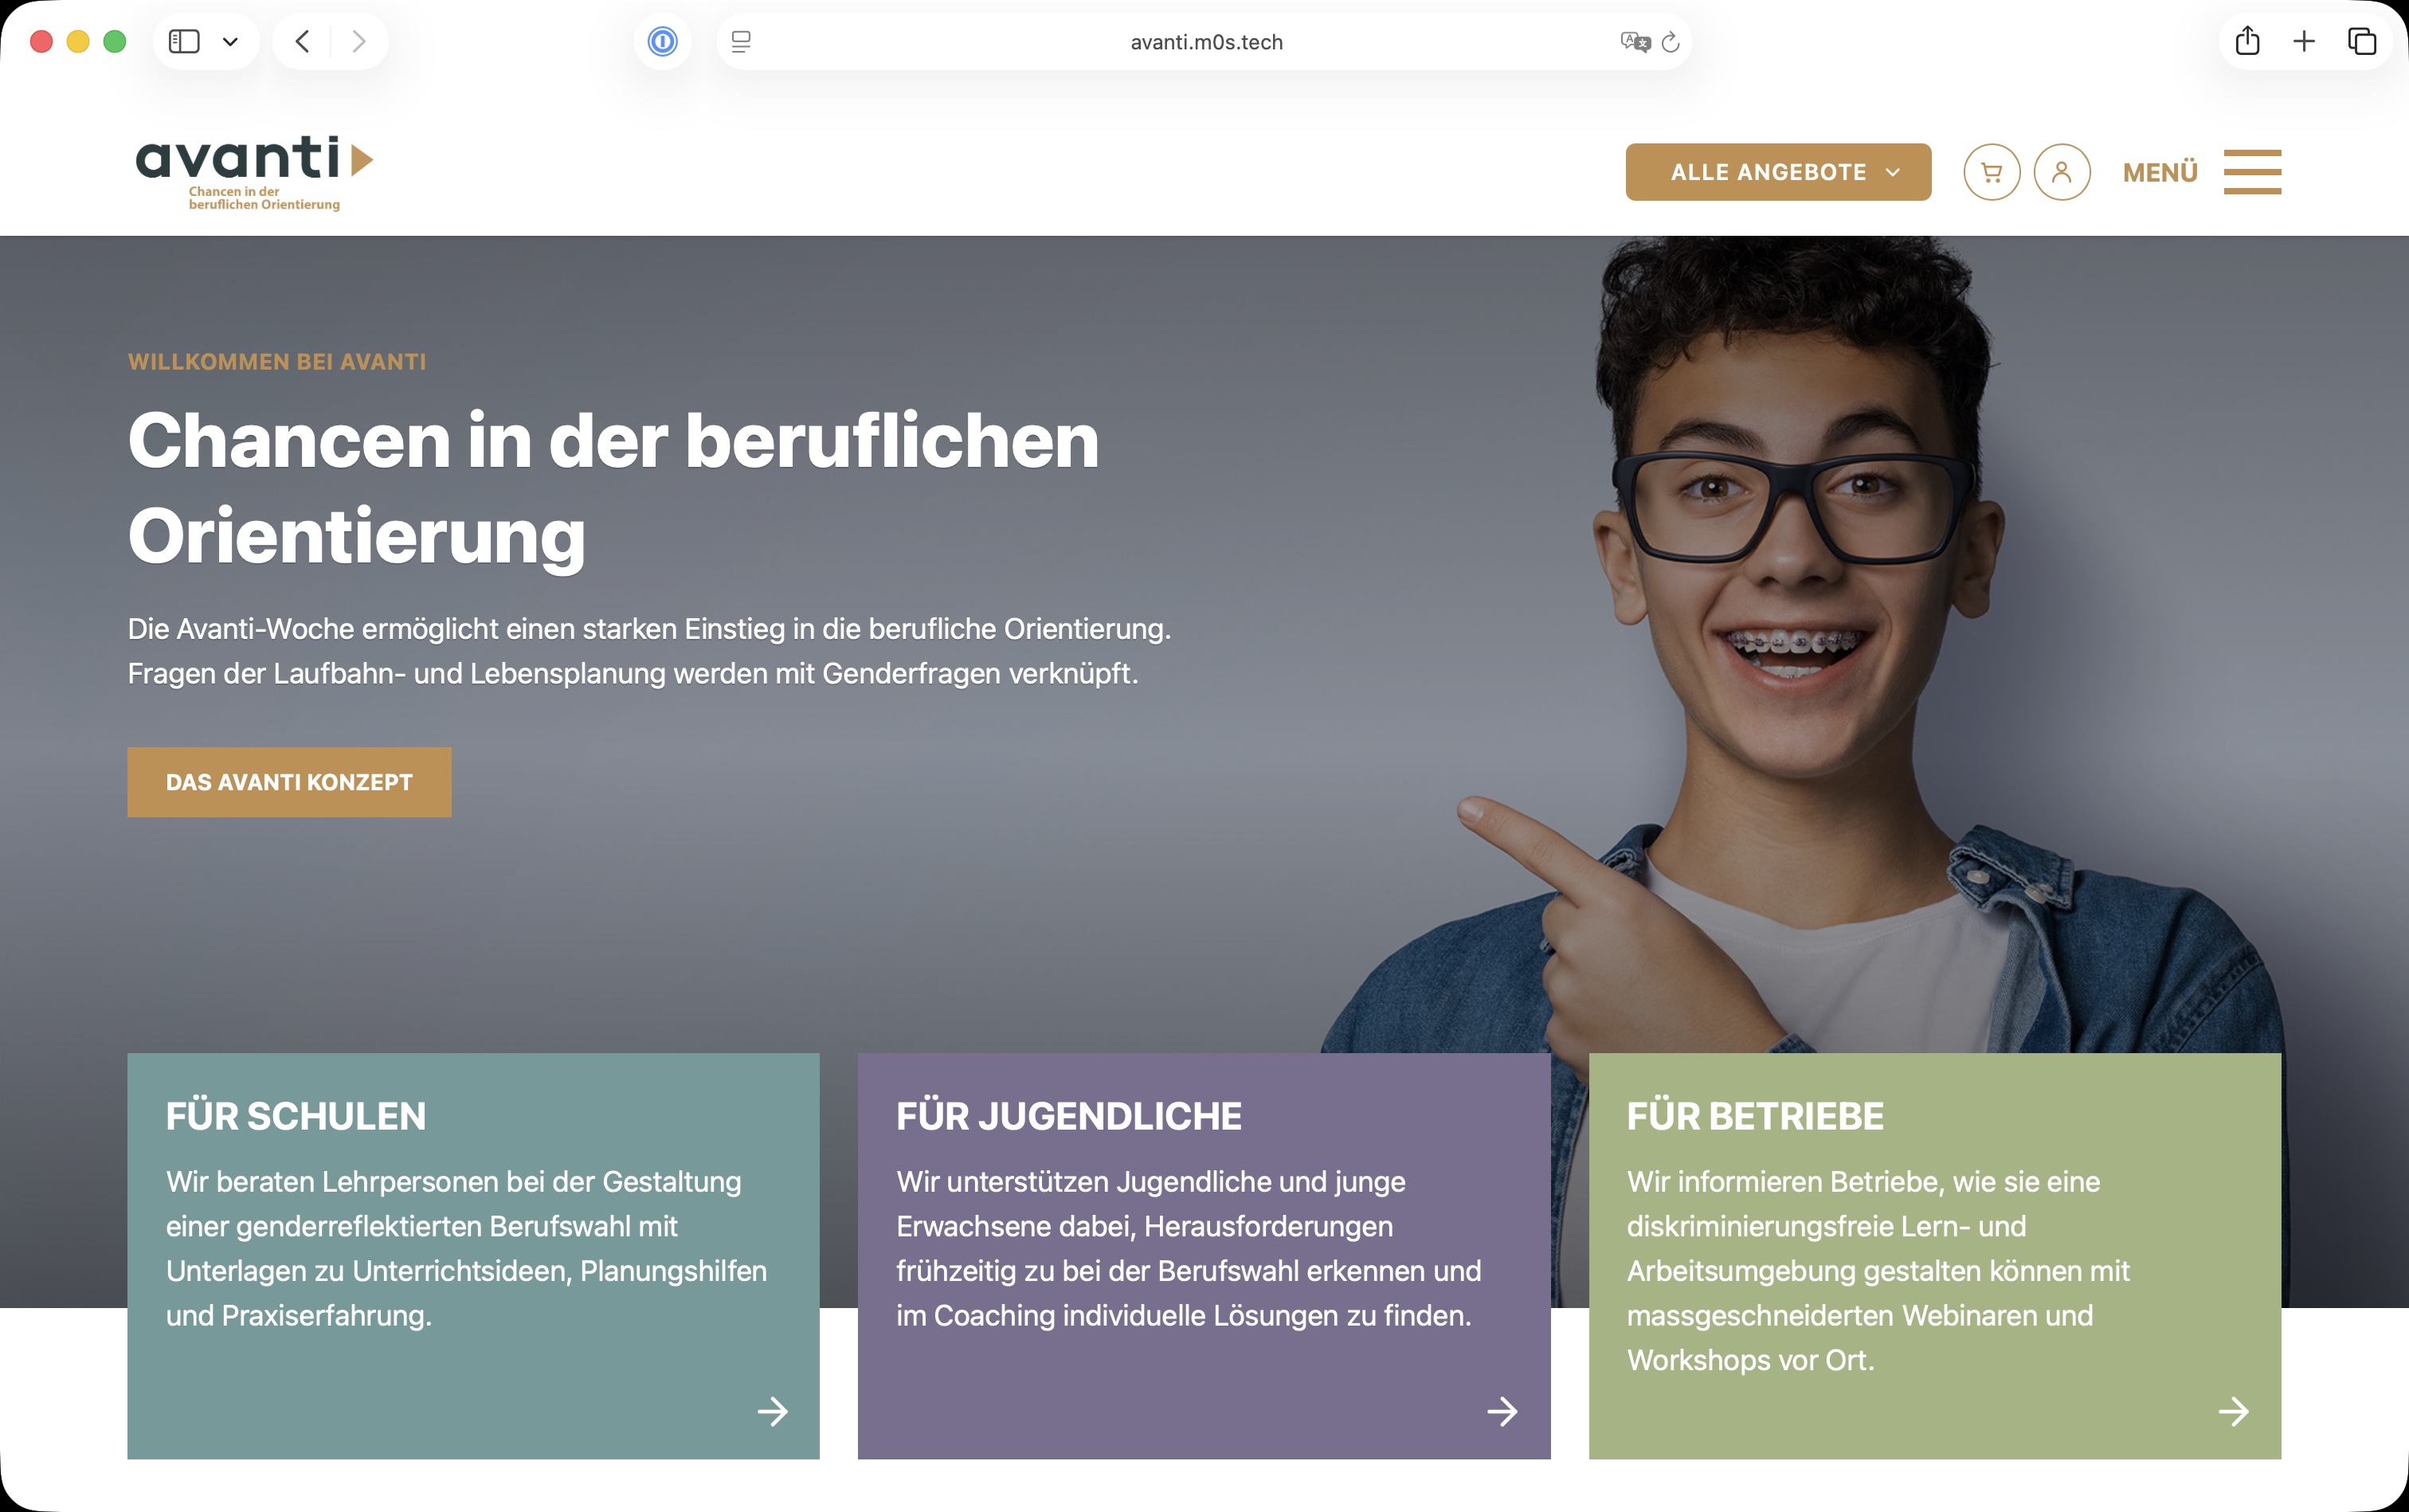Open the FÜR JUGENDLICHE card
Image resolution: width=2409 pixels, height=1512 pixels.
[x=1204, y=1255]
